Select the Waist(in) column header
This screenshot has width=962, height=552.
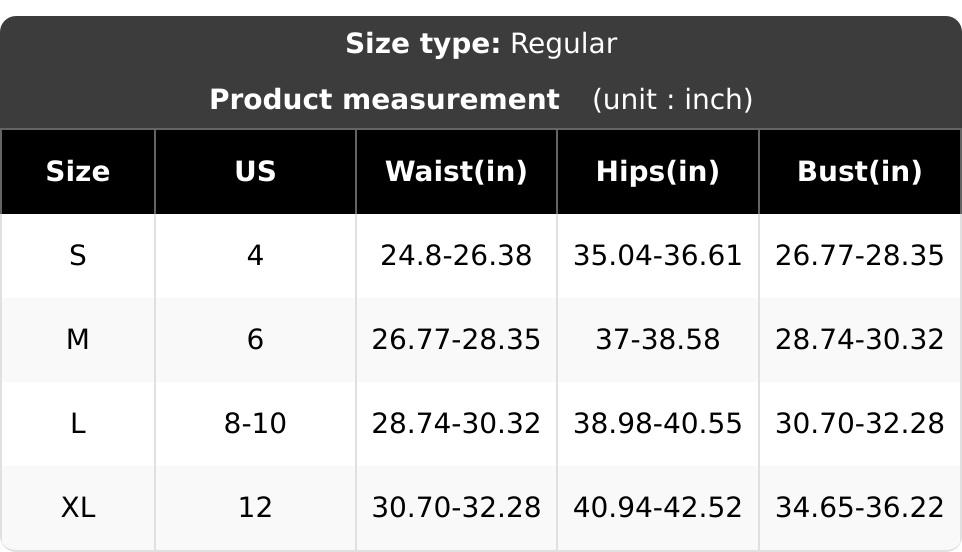(x=456, y=172)
